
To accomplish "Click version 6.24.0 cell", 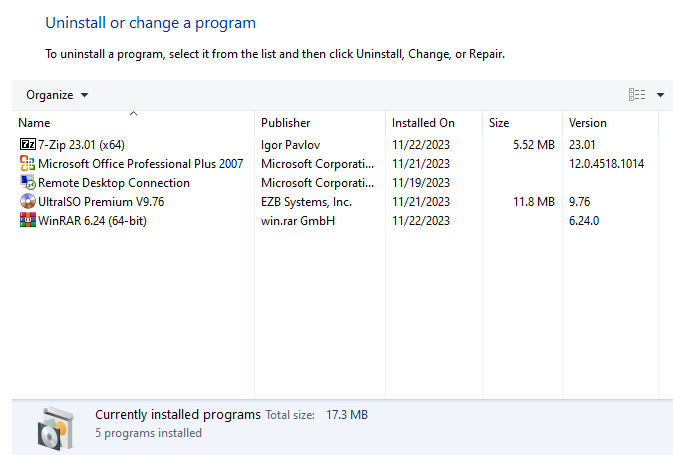I will [x=584, y=221].
